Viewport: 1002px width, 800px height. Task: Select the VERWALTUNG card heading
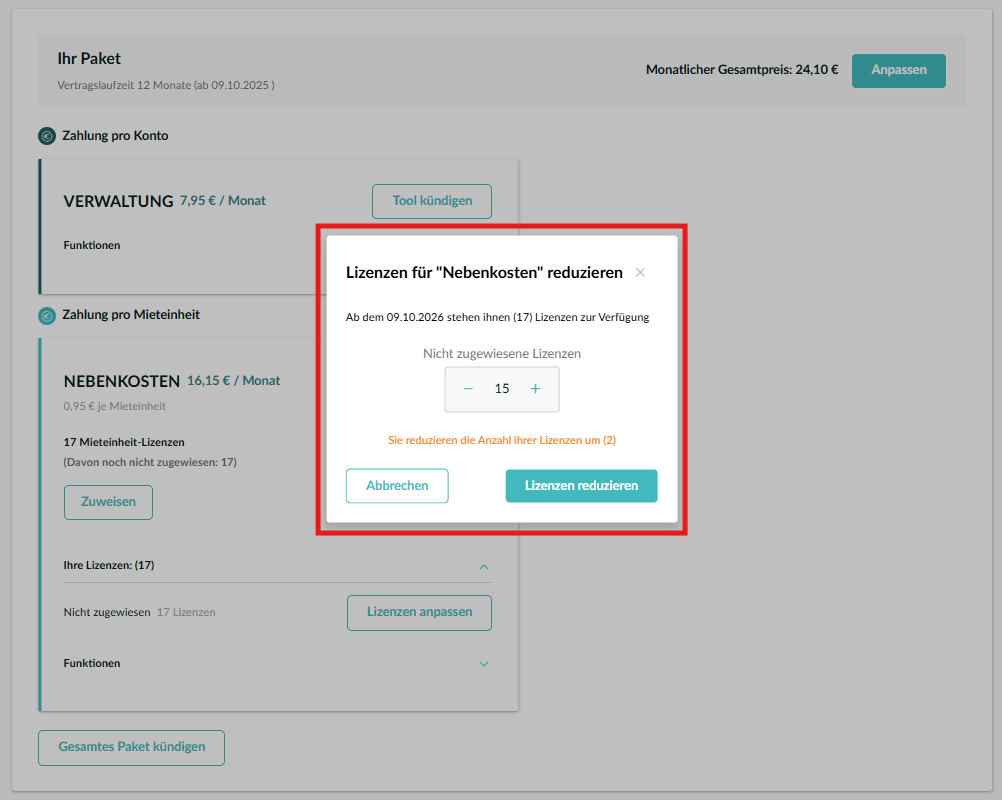point(118,201)
